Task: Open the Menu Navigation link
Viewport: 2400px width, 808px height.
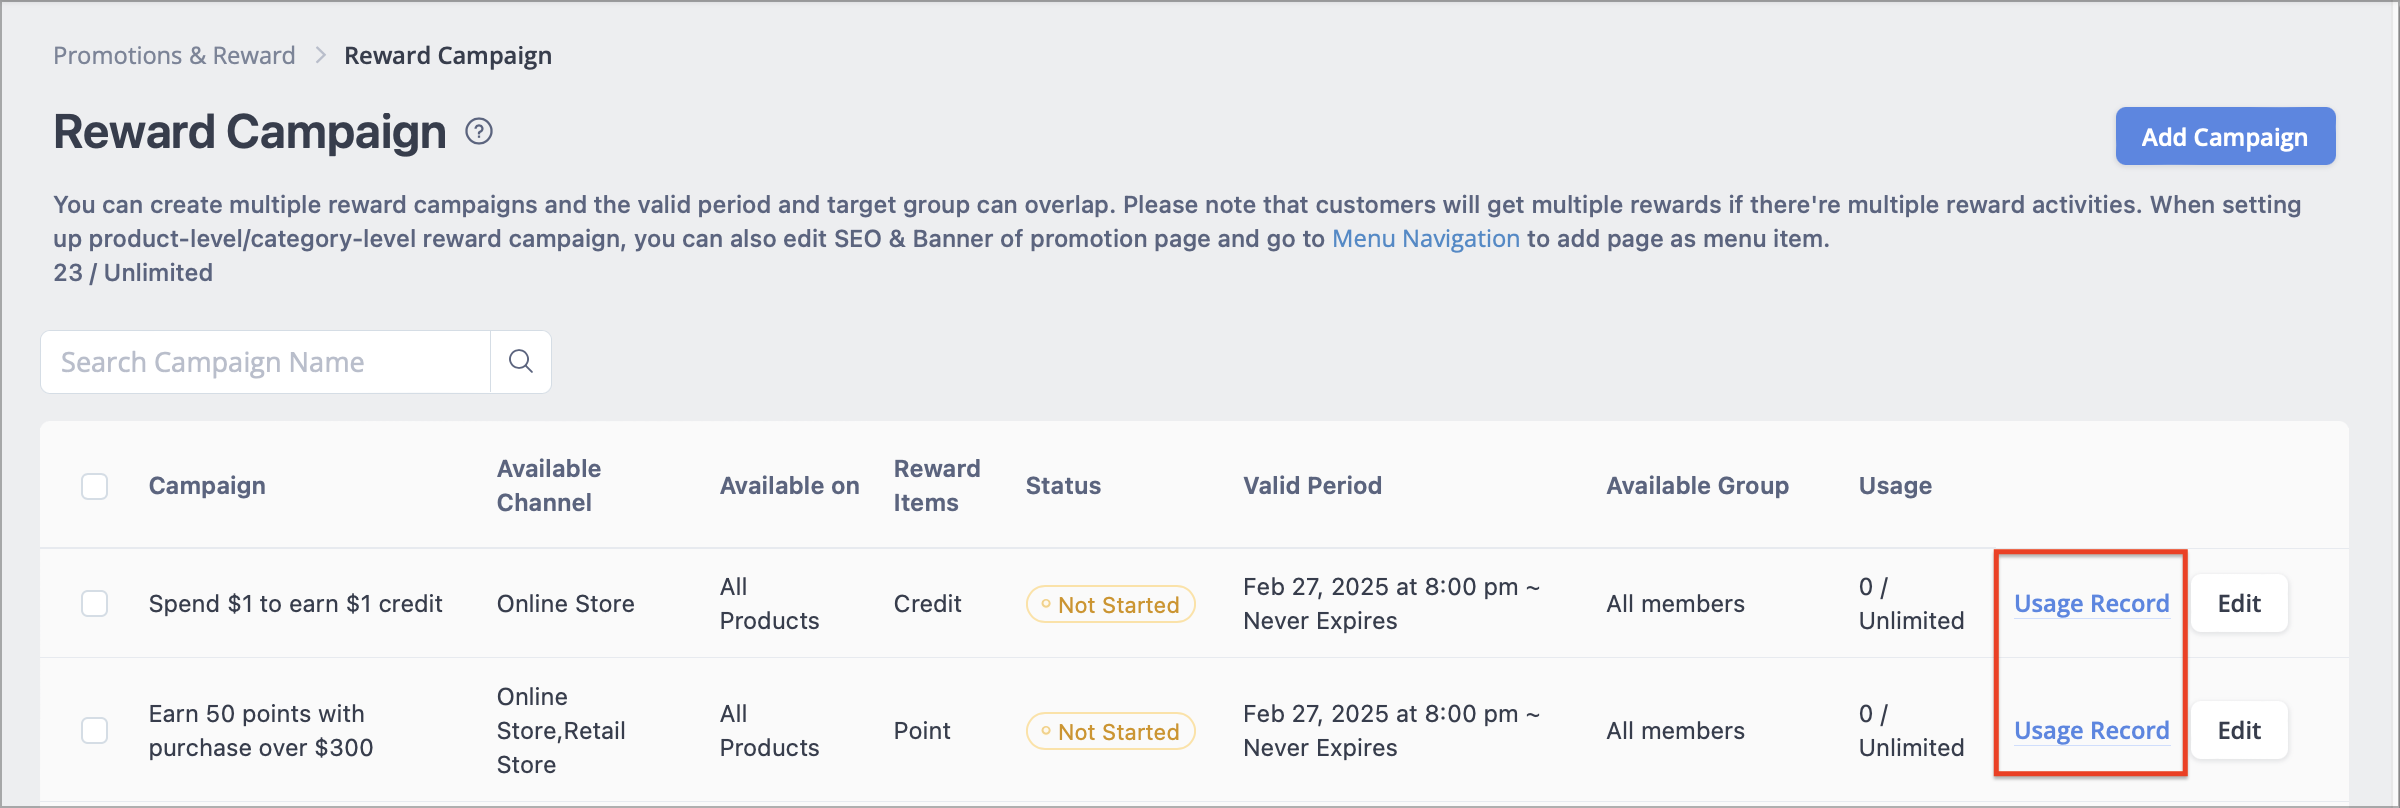Action: pos(1425,239)
